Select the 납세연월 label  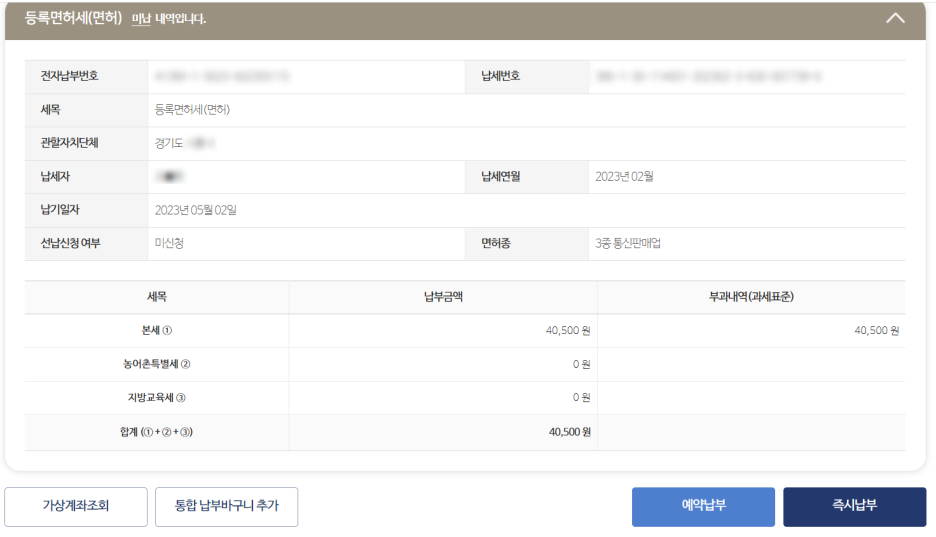[x=500, y=177]
